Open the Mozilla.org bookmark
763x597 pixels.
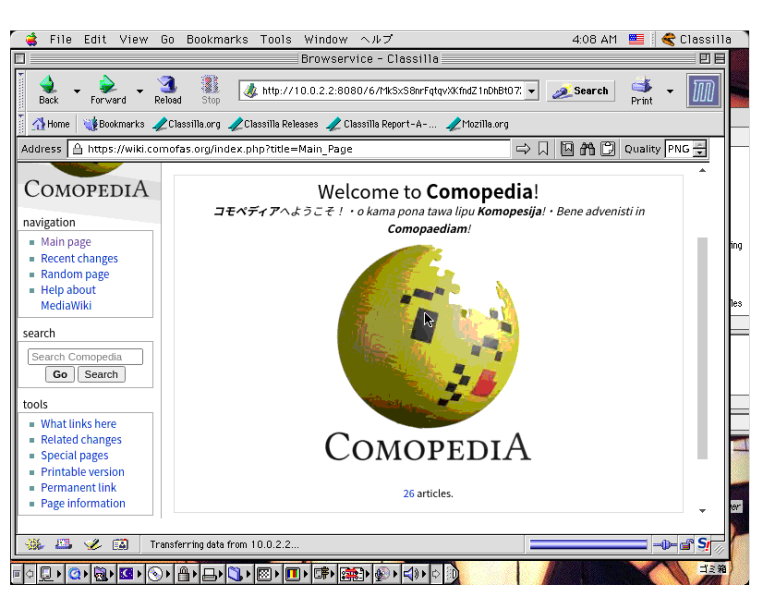478,124
